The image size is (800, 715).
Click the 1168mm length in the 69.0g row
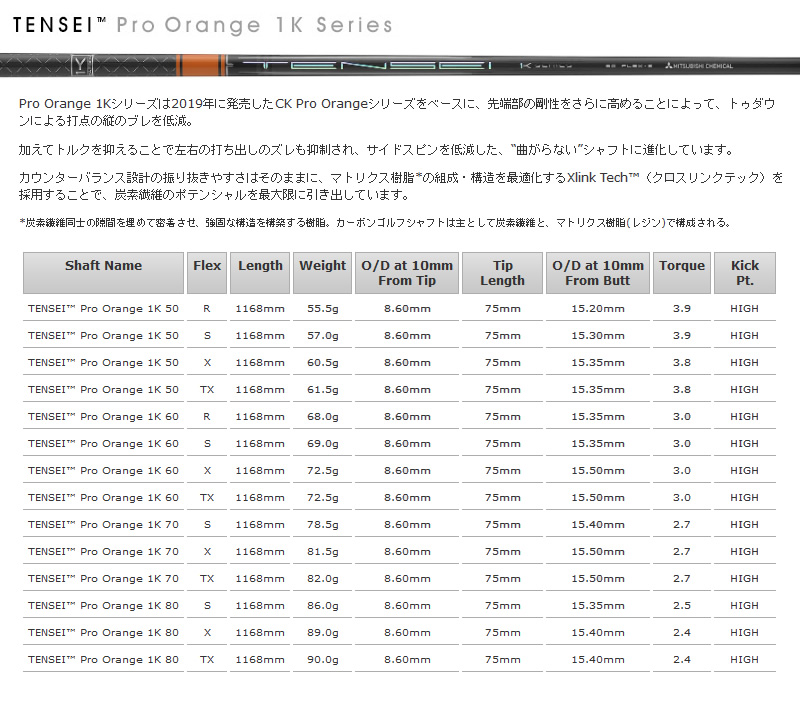click(260, 444)
